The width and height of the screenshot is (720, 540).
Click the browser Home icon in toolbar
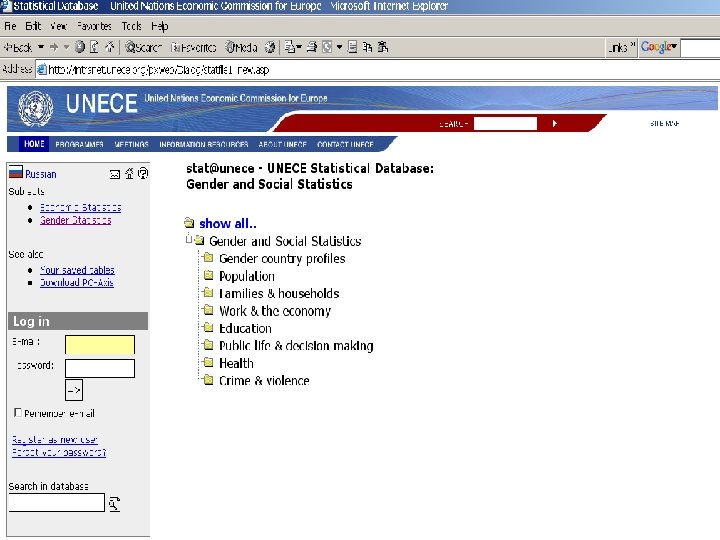(110, 47)
